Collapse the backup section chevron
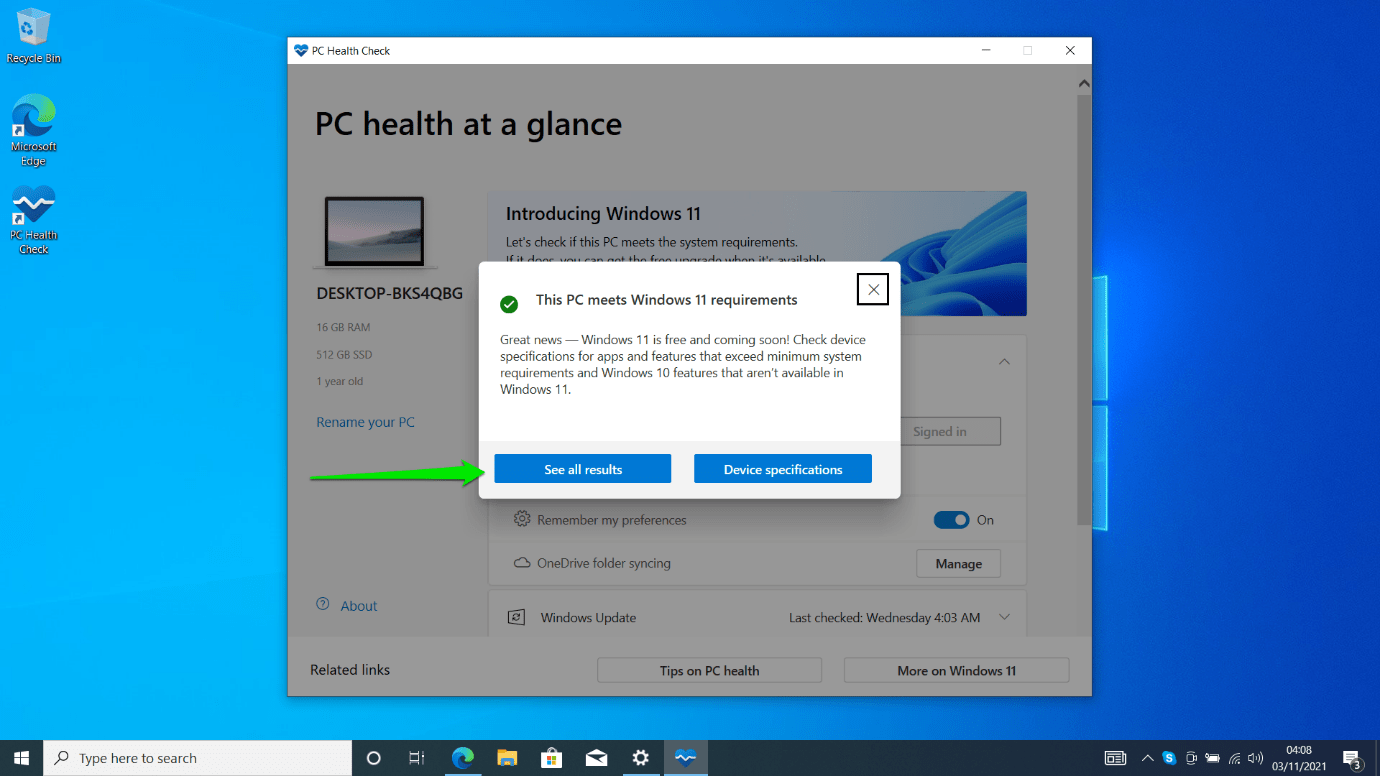The width and height of the screenshot is (1380, 776). 1005,361
